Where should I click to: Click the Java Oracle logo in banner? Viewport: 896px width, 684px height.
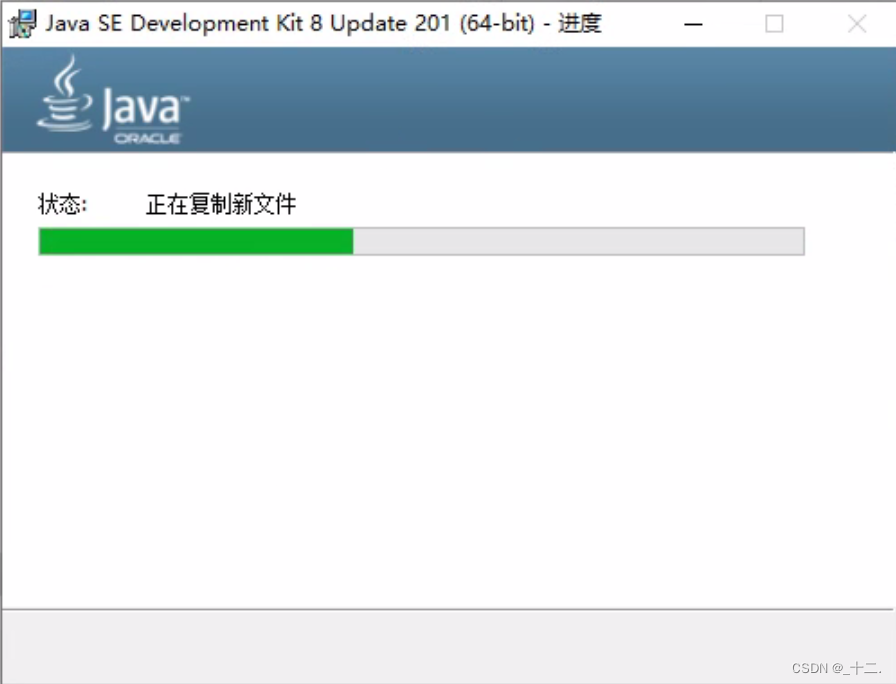pos(113,100)
